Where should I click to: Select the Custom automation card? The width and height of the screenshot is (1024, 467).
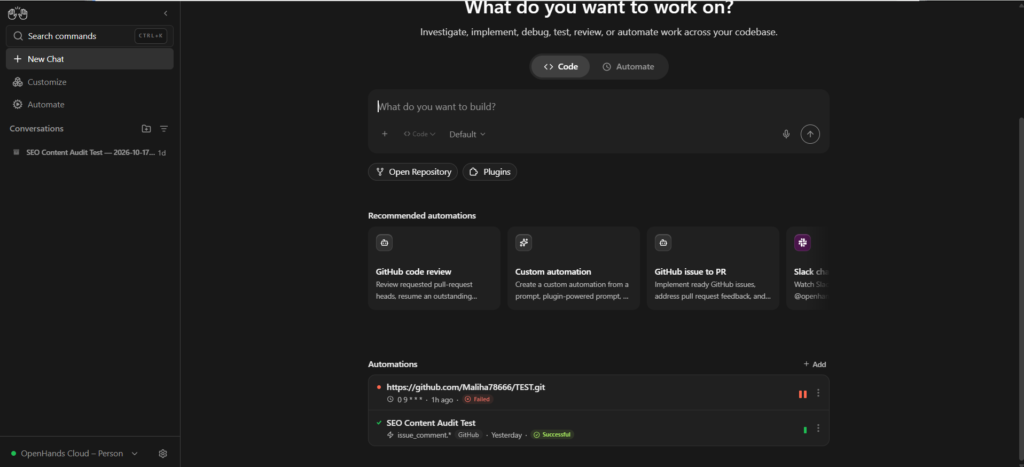pyautogui.click(x=573, y=268)
